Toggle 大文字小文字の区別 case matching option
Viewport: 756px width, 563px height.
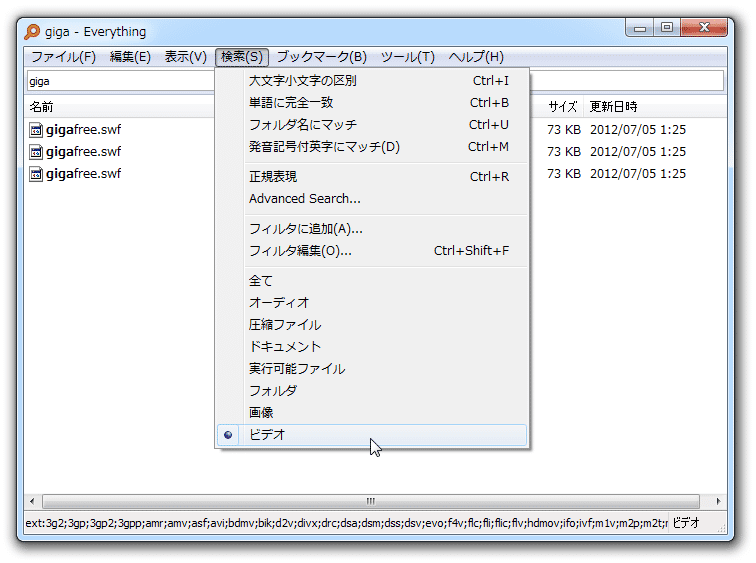click(x=302, y=81)
